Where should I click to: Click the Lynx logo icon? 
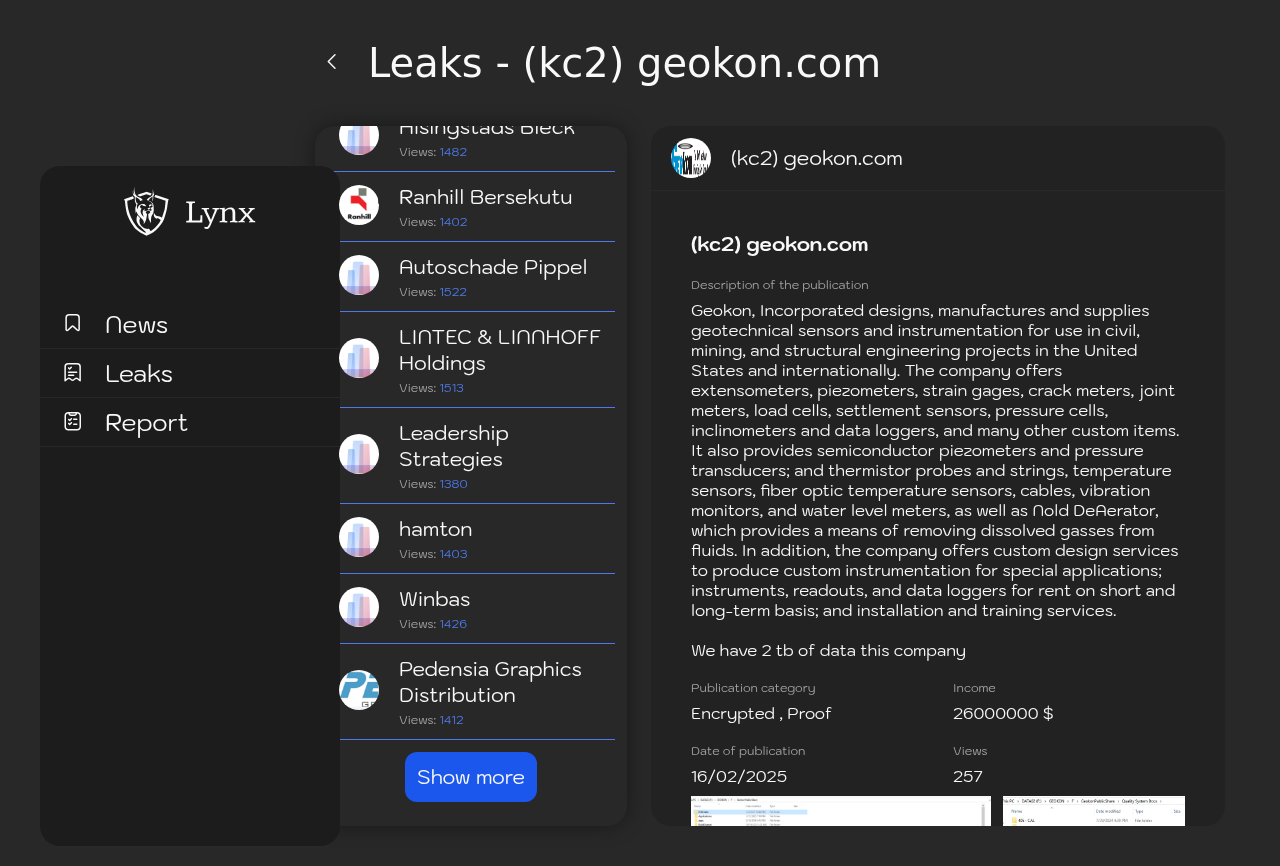[146, 212]
